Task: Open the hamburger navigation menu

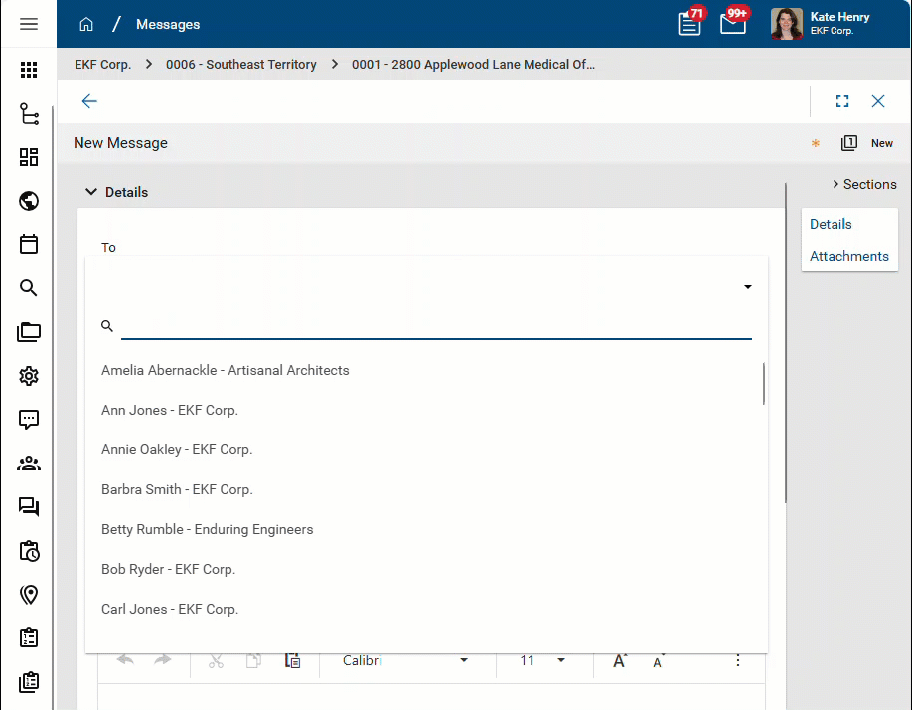Action: click(x=29, y=24)
